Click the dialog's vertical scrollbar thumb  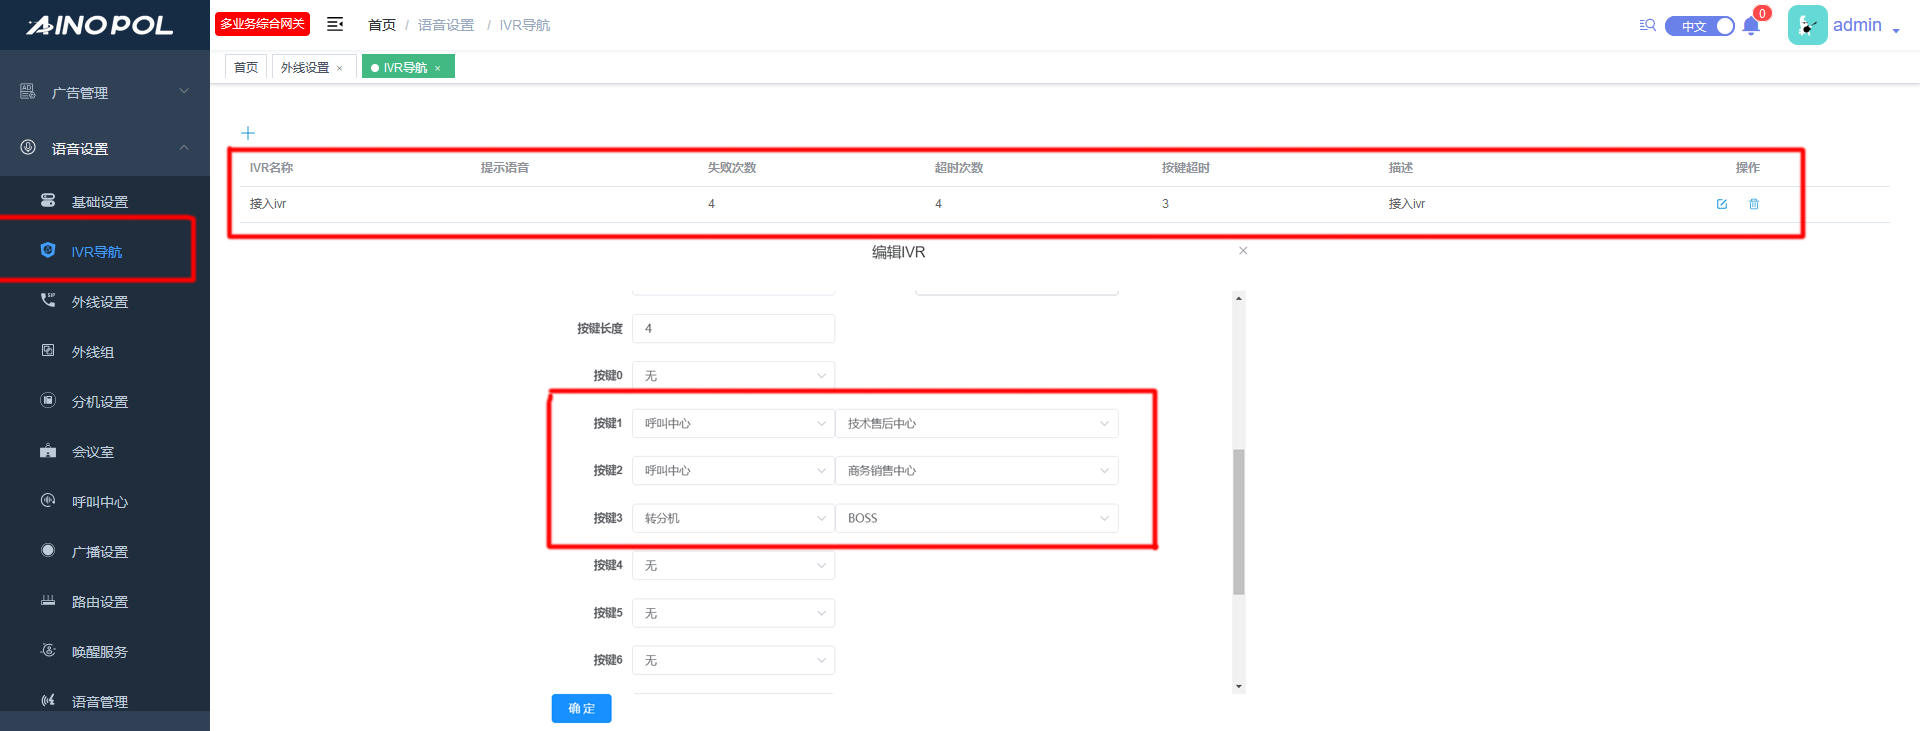1239,520
